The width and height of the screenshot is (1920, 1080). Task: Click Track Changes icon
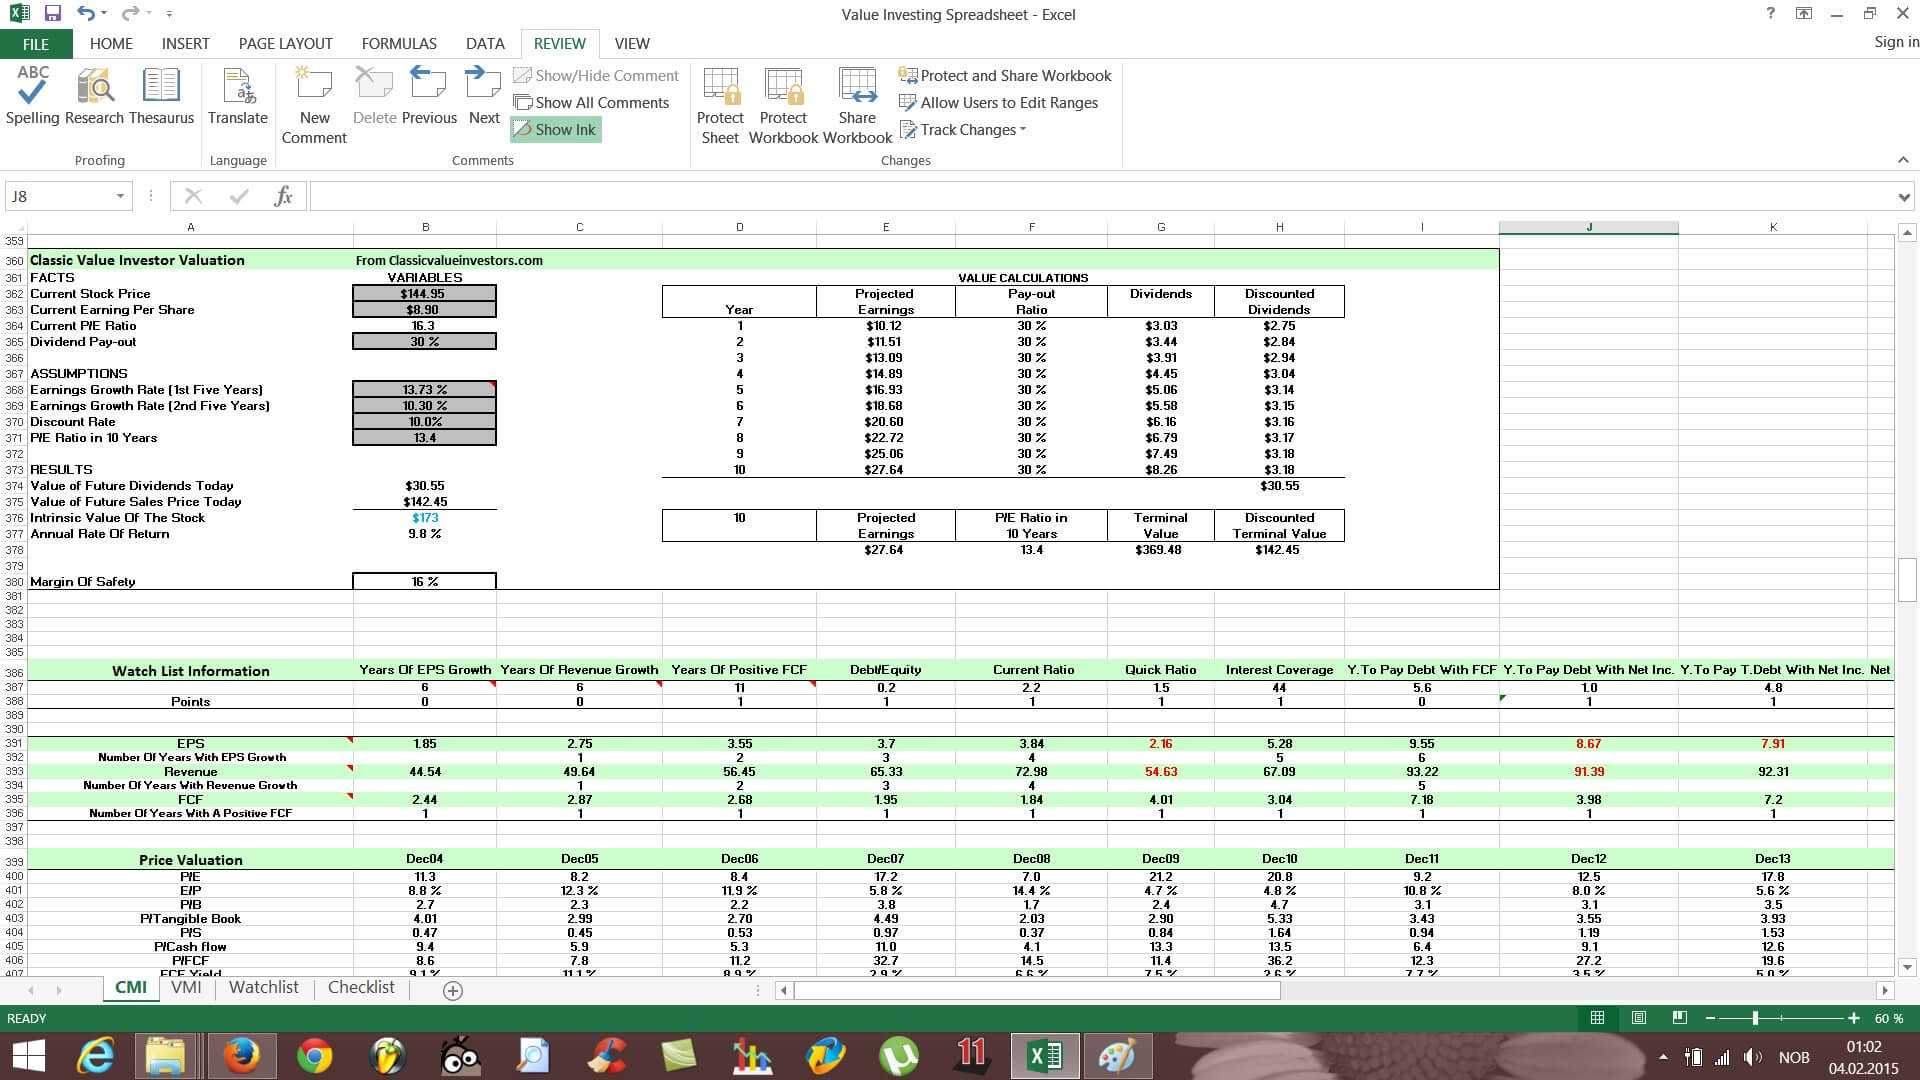coord(965,128)
